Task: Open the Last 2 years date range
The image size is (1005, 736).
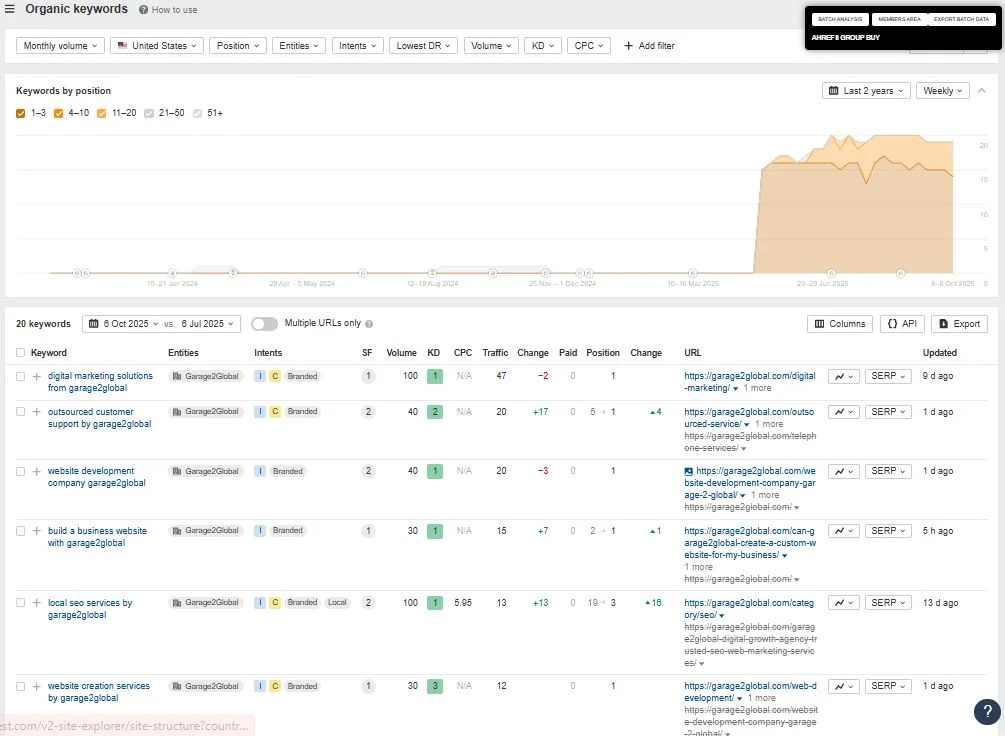Action: (x=866, y=90)
